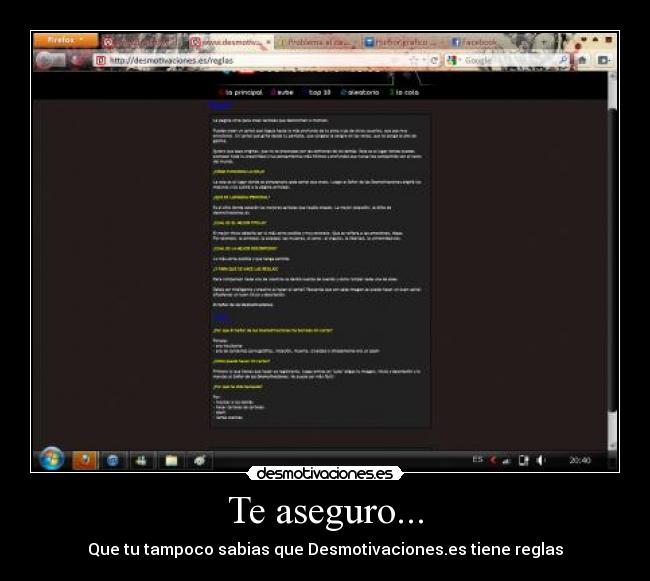Image resolution: width=650 pixels, height=581 pixels.
Task: Open the 'aleatorio' nav link
Action: pos(360,92)
